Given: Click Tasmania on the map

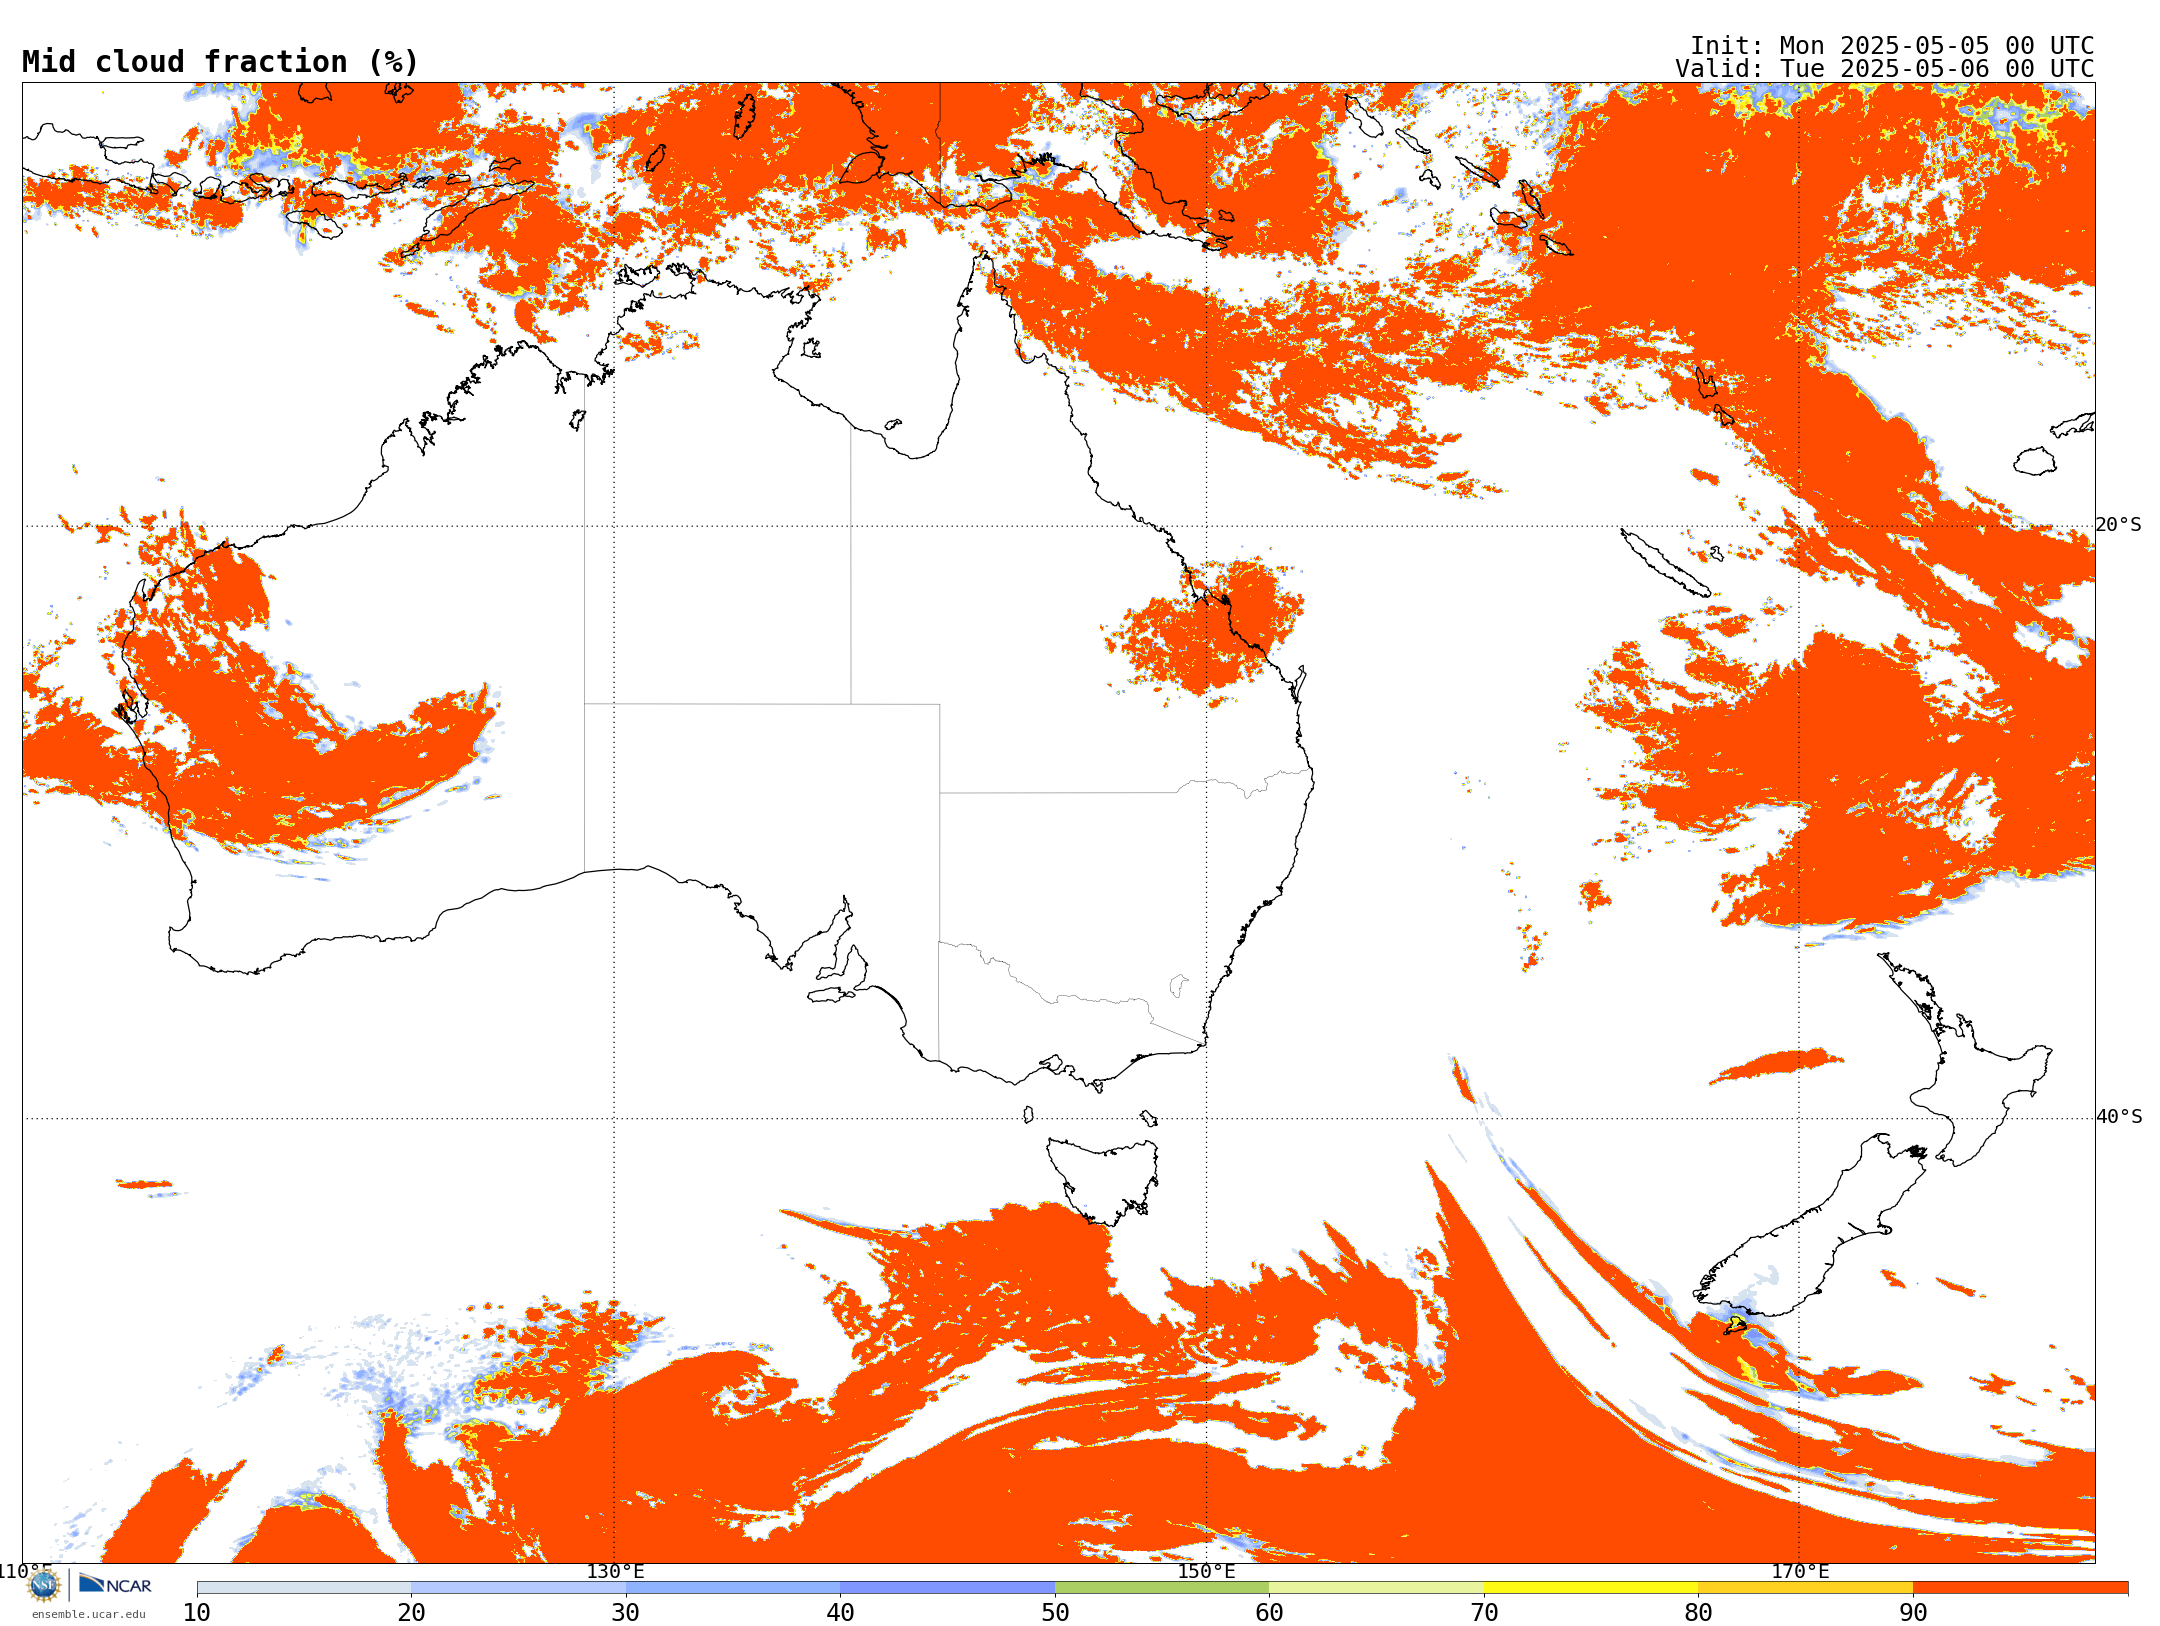Looking at the screenshot, I should click(1105, 1180).
